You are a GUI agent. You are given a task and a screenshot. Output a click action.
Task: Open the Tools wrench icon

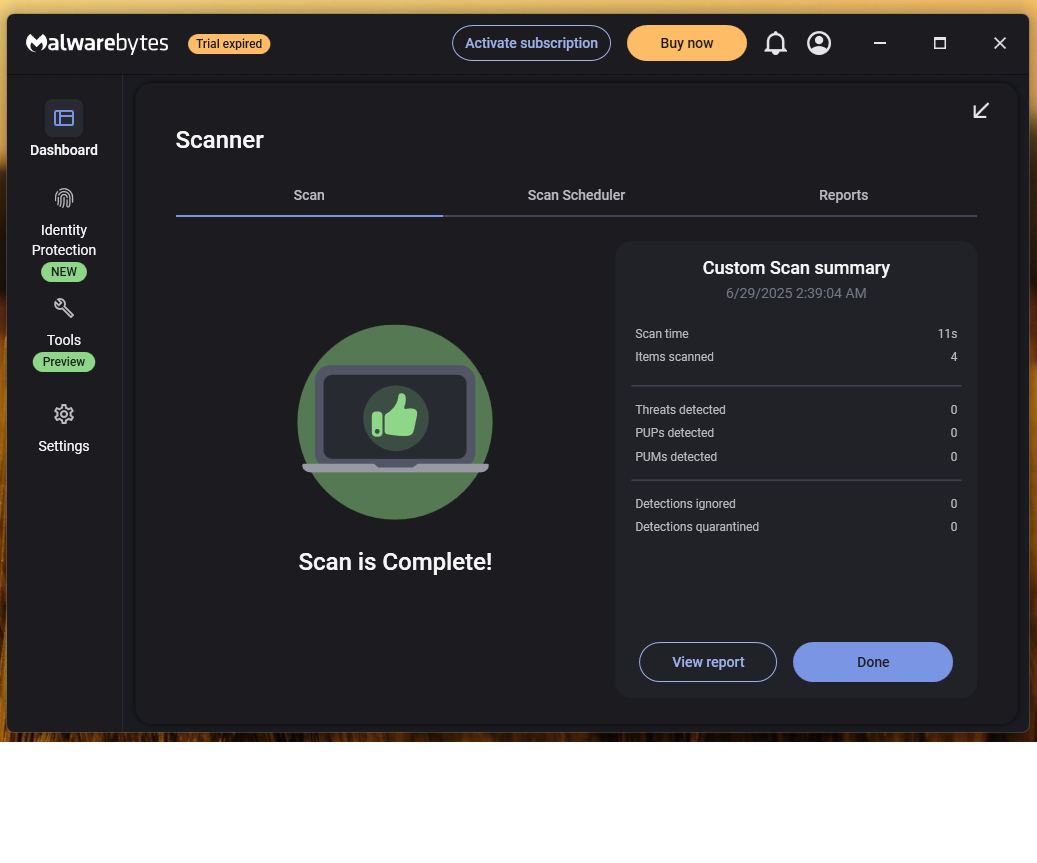tap(63, 308)
